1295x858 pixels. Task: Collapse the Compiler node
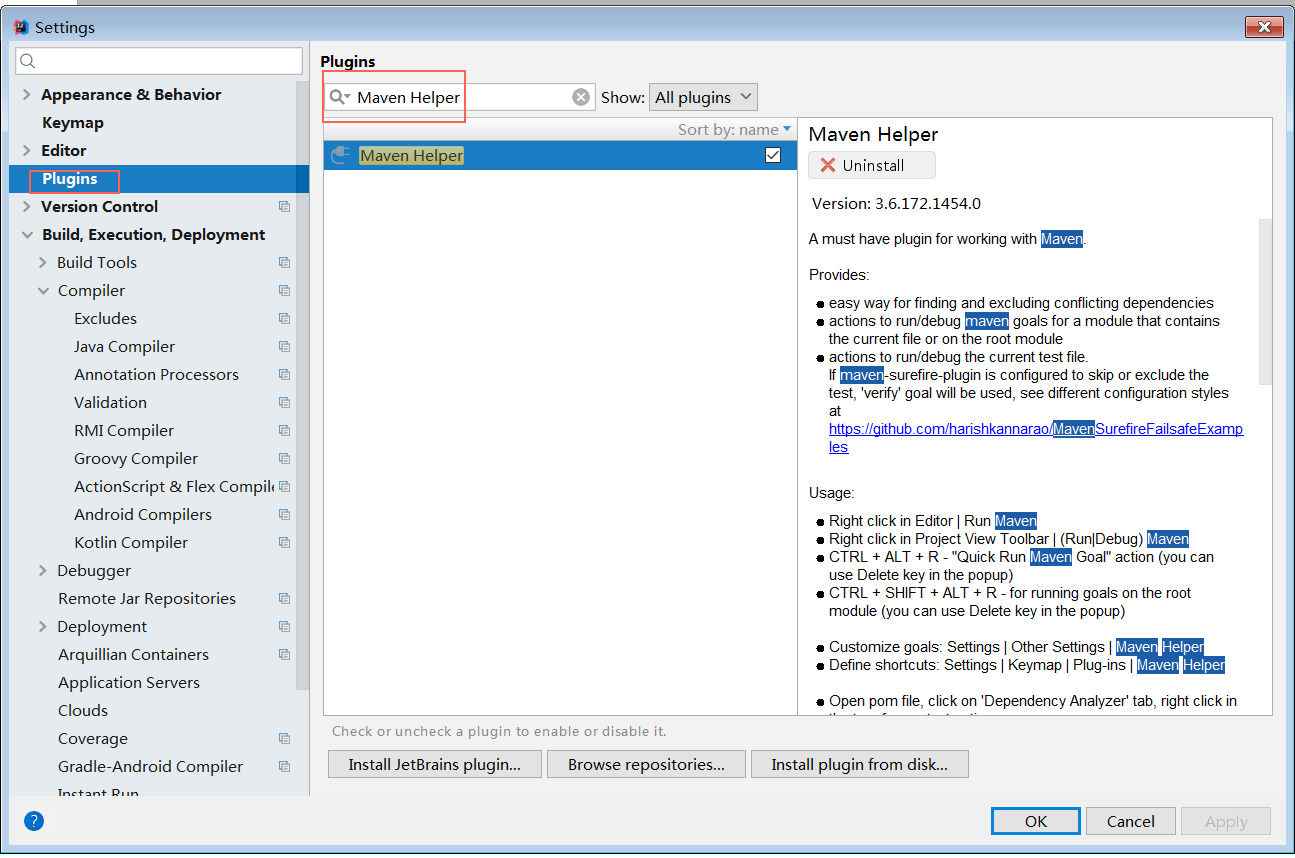coord(43,290)
